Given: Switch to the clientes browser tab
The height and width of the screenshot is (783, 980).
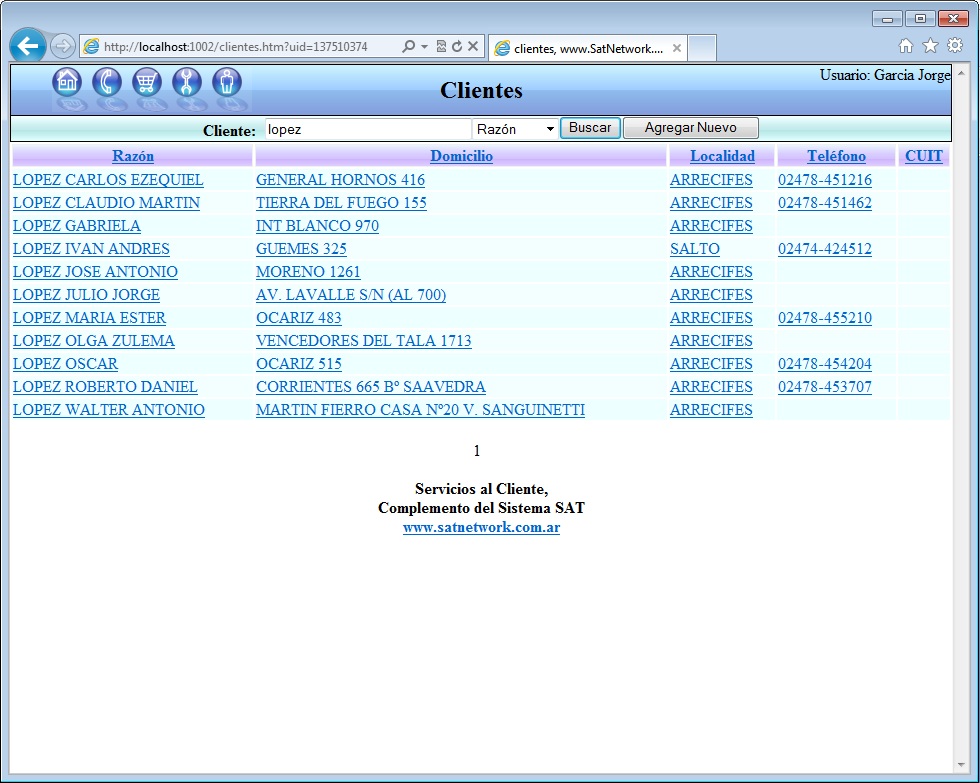Looking at the screenshot, I should (x=580, y=48).
